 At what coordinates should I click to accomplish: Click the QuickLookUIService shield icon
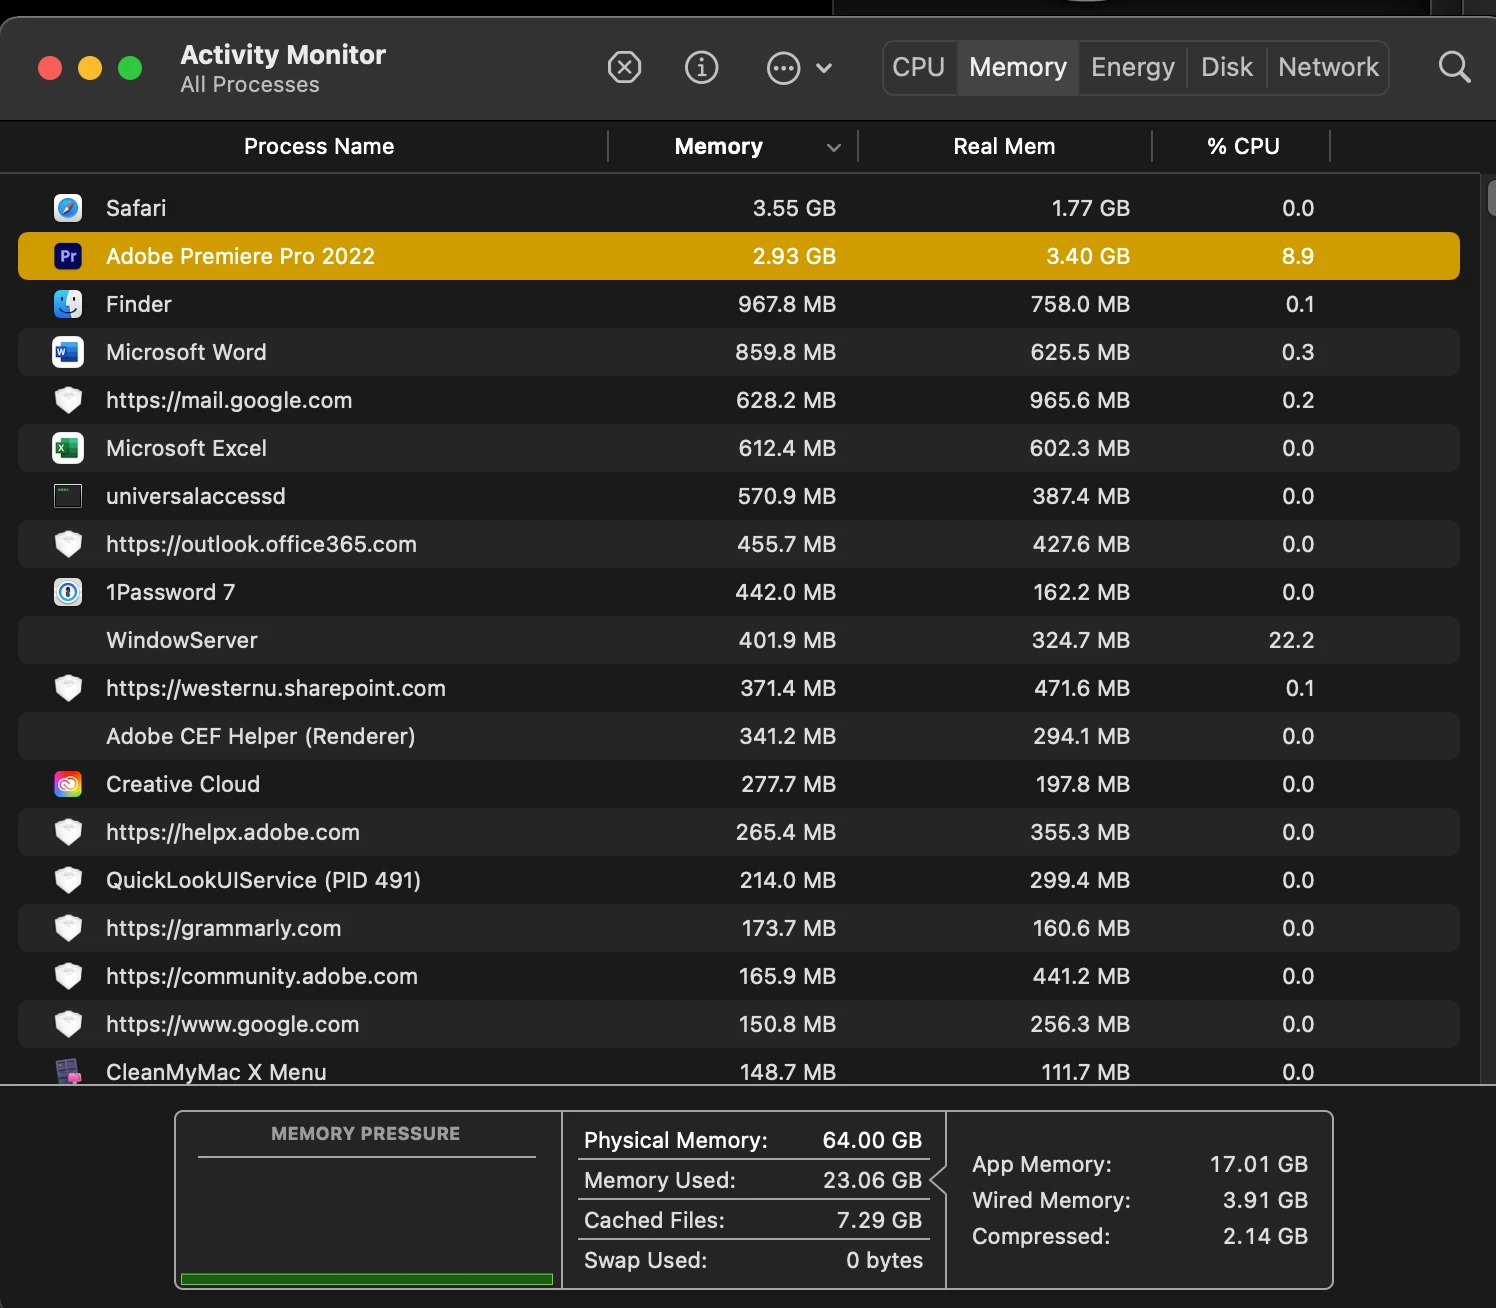point(68,880)
